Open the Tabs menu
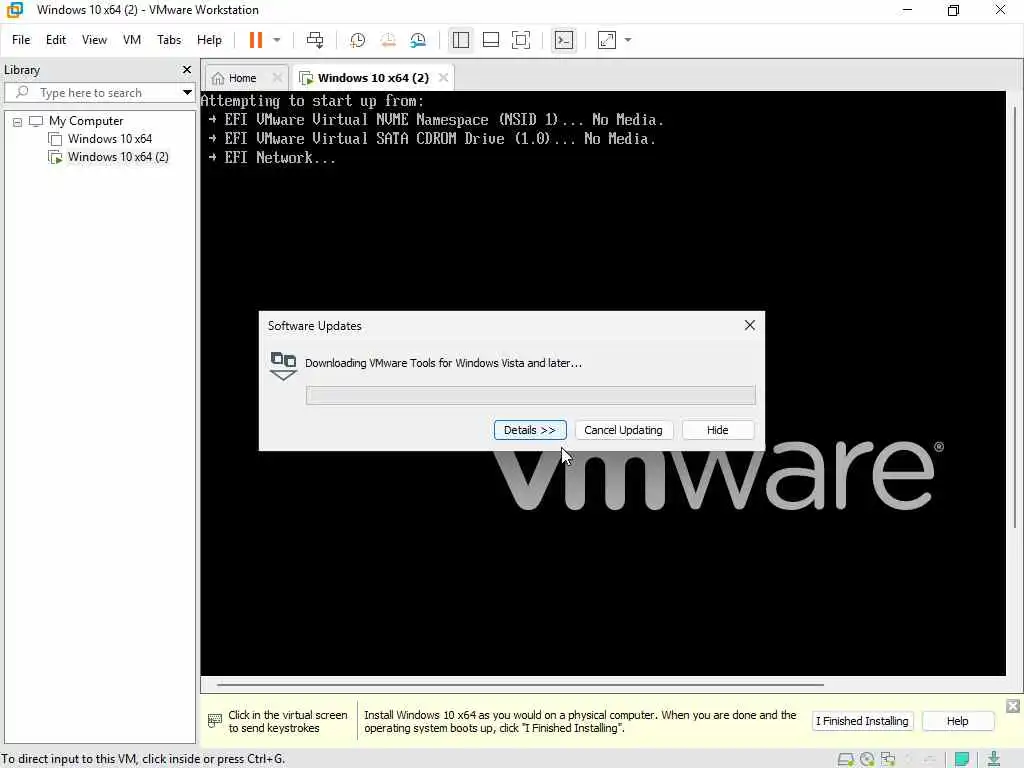The height and width of the screenshot is (768, 1024). pyautogui.click(x=169, y=40)
